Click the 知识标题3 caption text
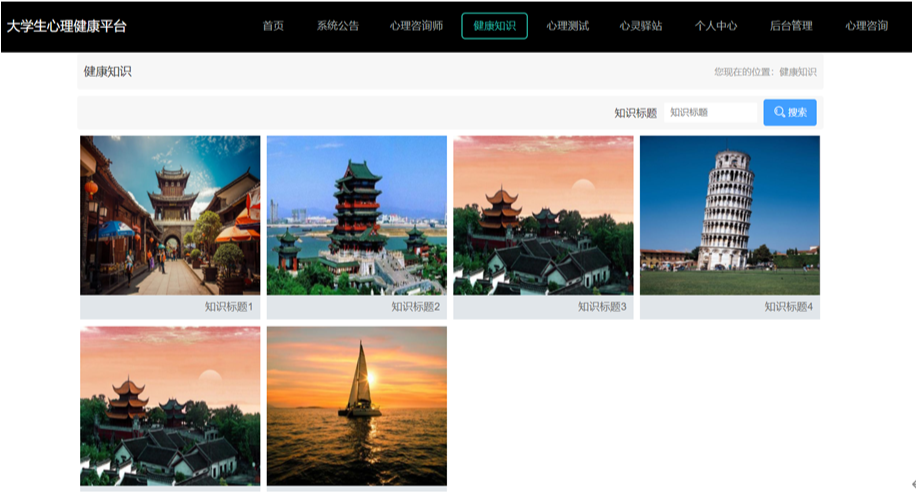This screenshot has width=916, height=499. 602,307
